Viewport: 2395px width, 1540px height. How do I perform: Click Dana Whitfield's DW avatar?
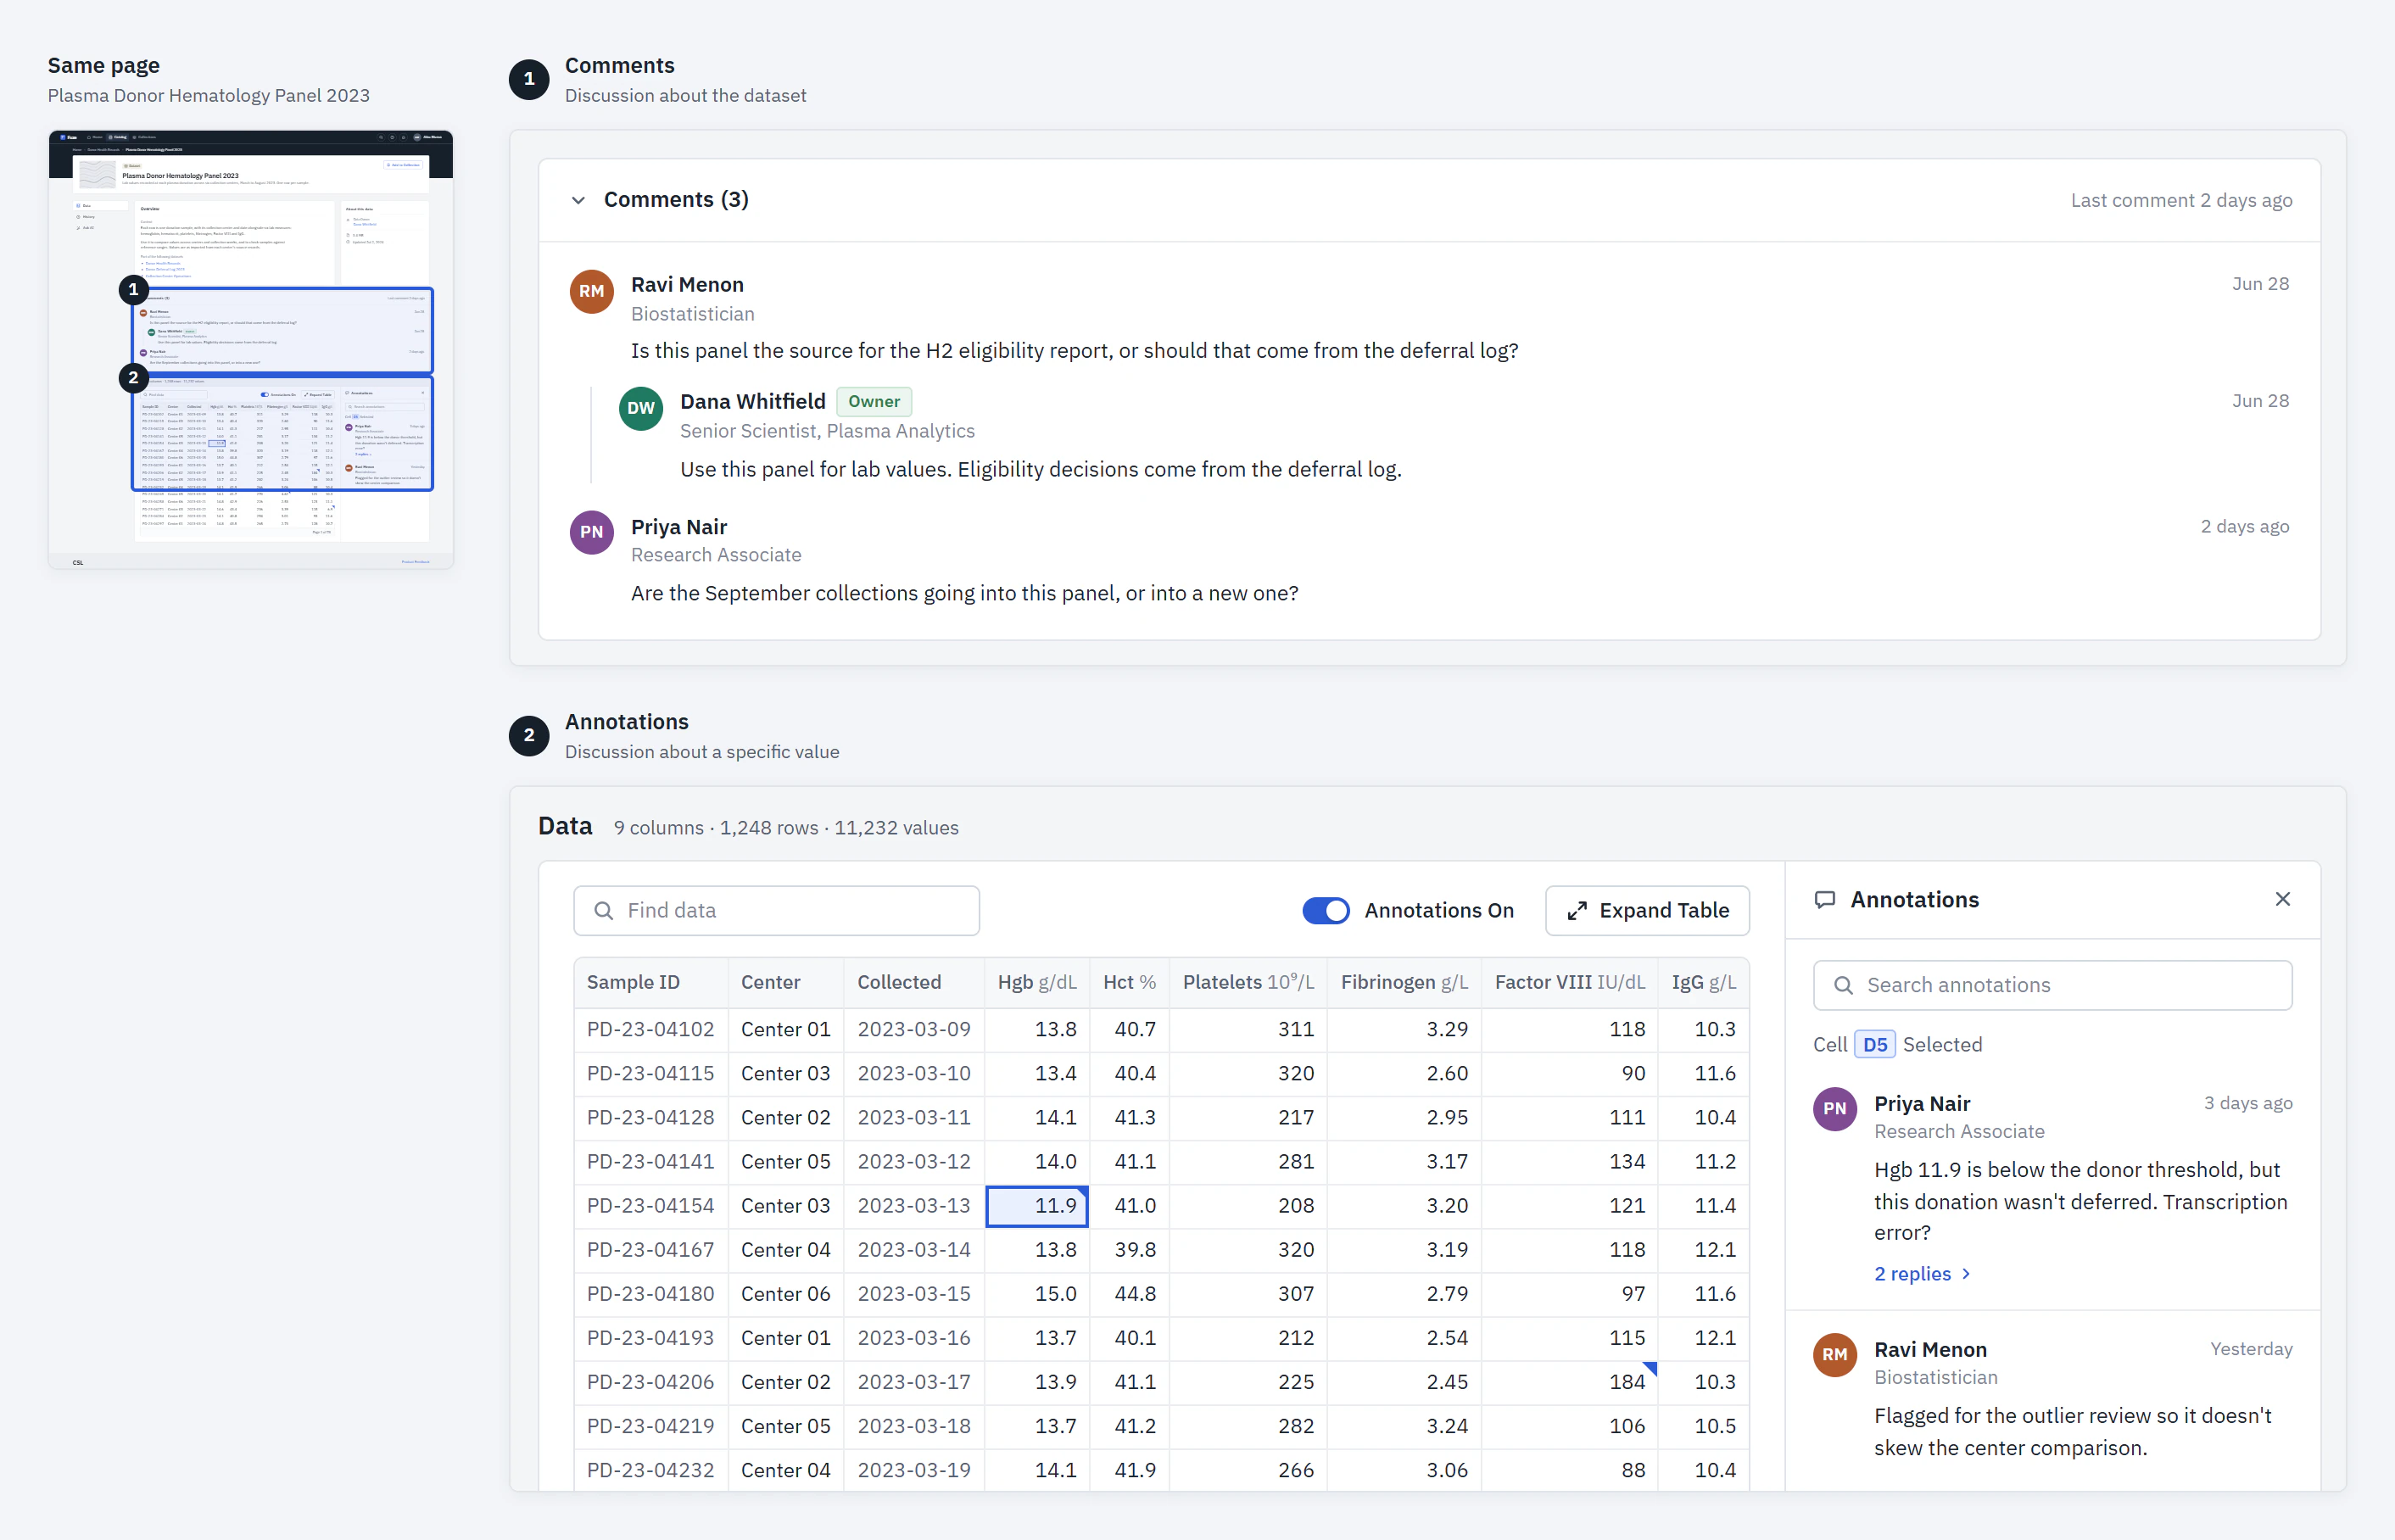coord(641,408)
